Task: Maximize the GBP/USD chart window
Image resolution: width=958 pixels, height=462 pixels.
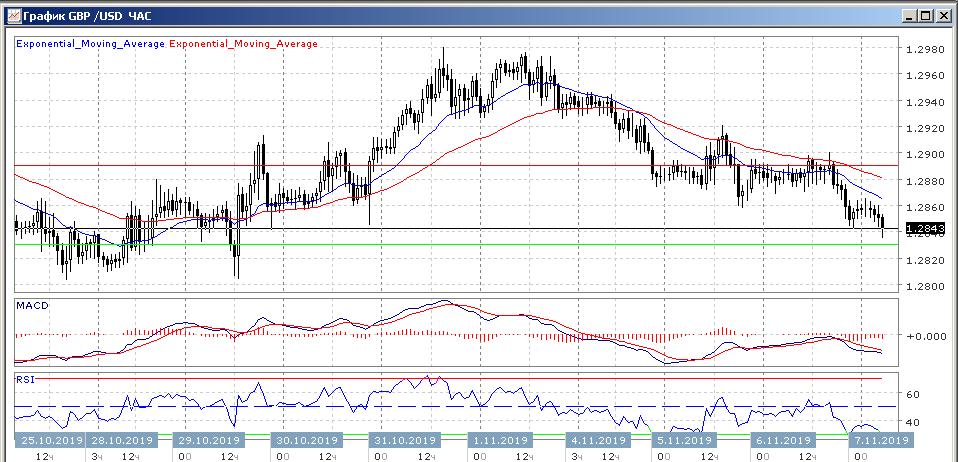Action: click(926, 16)
